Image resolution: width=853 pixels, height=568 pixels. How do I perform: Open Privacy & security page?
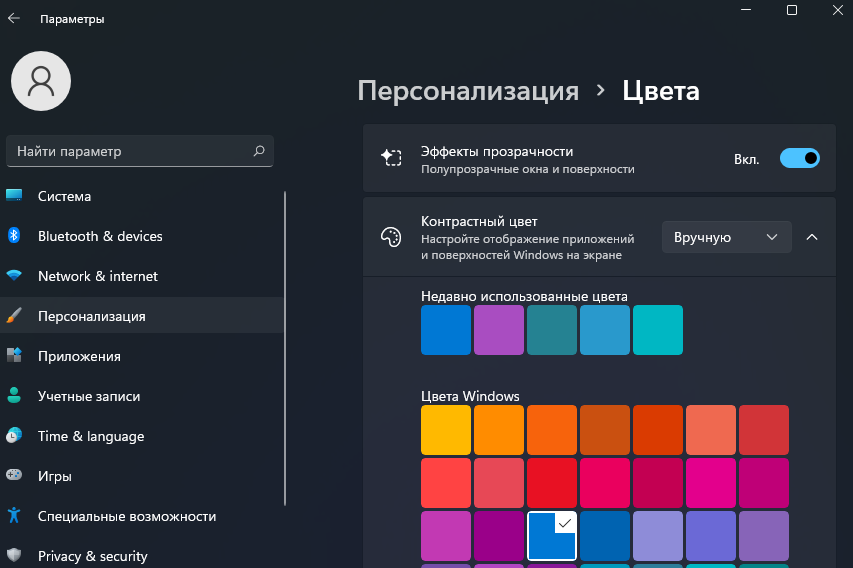click(142, 555)
